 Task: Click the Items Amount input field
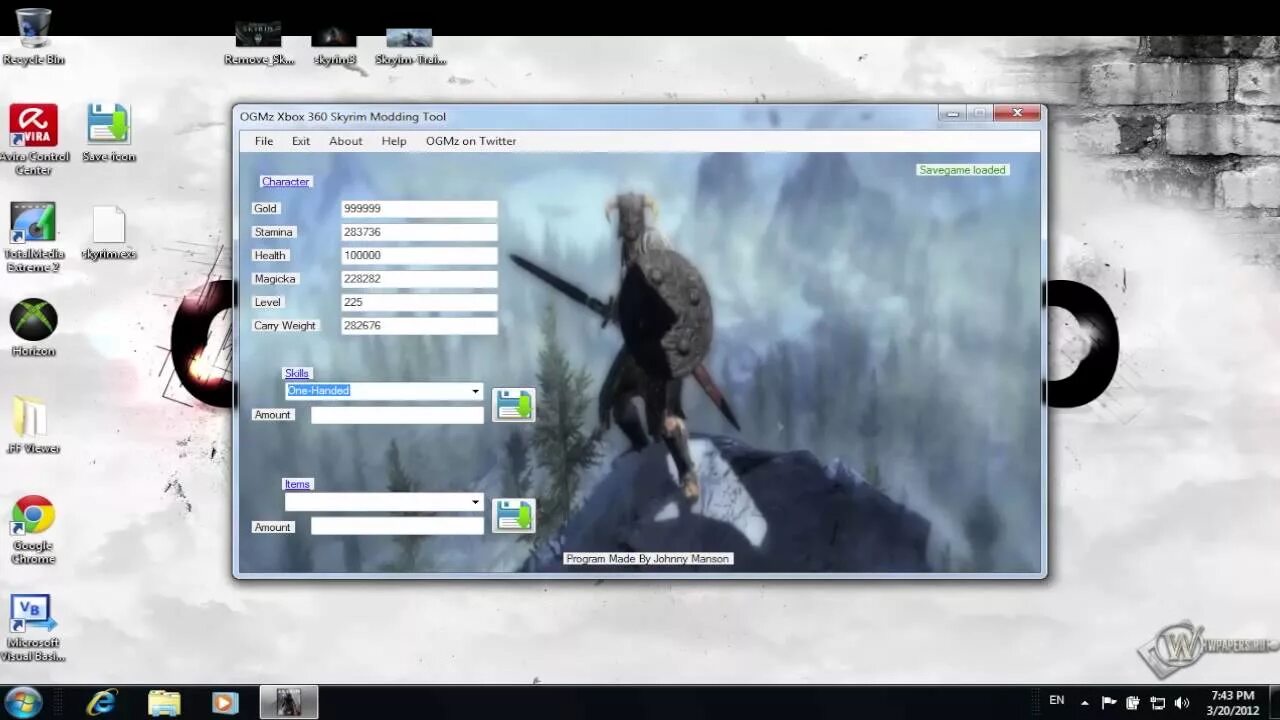coord(397,526)
